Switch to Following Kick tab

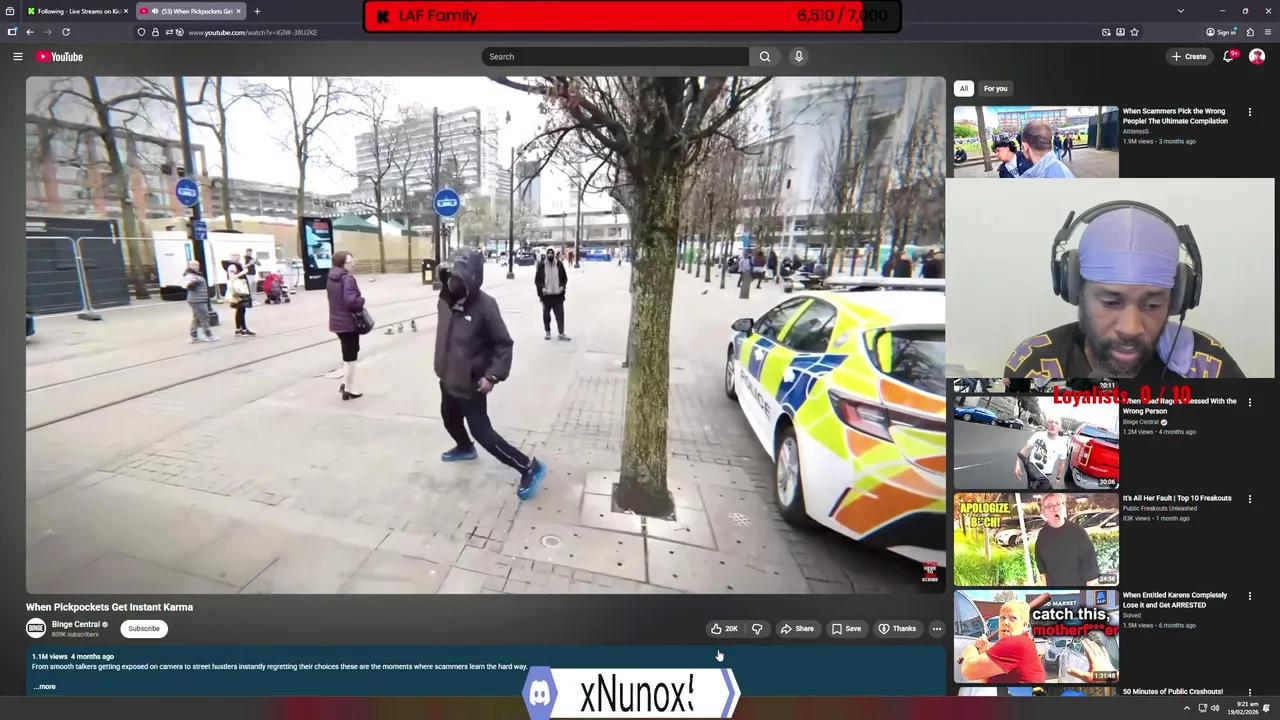click(75, 11)
